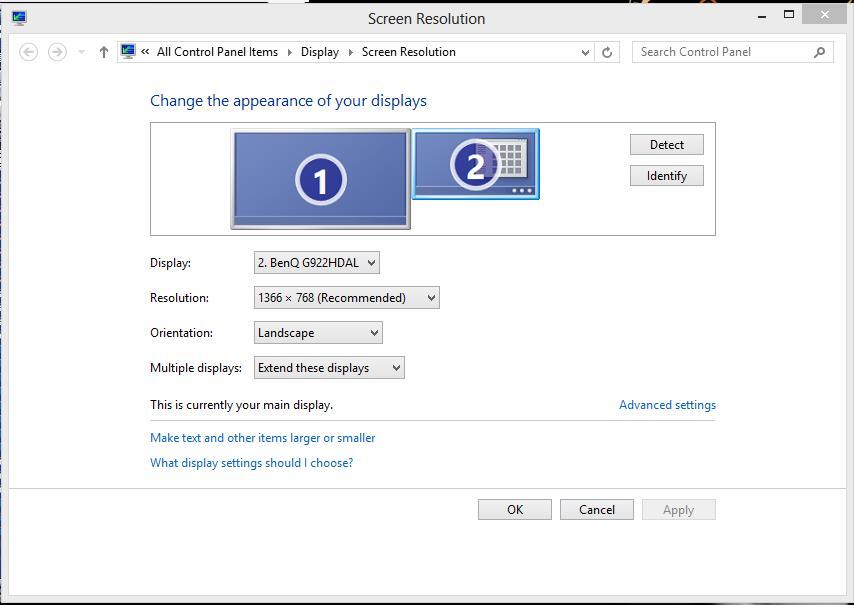Open the address bar history dropdown
The height and width of the screenshot is (605, 854).
tap(585, 52)
